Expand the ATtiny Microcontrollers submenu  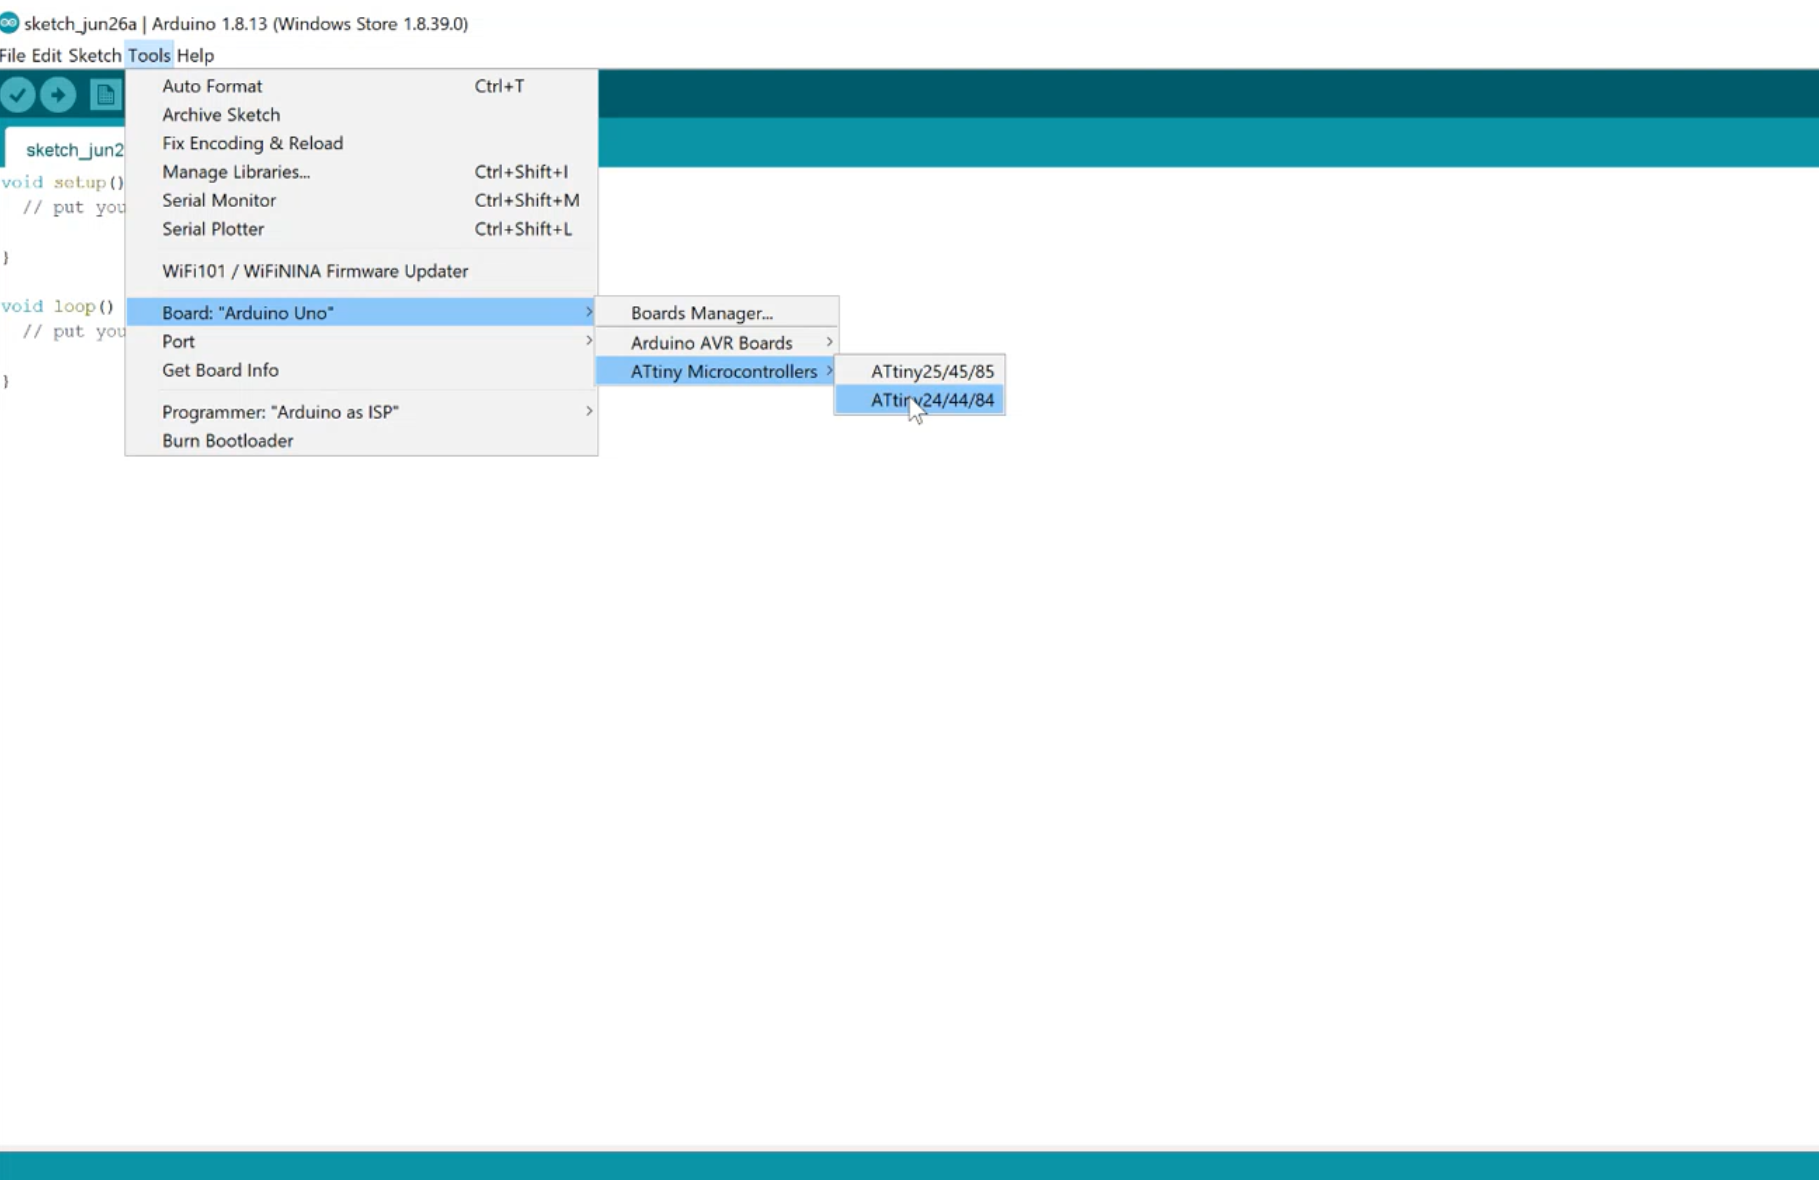pos(717,371)
